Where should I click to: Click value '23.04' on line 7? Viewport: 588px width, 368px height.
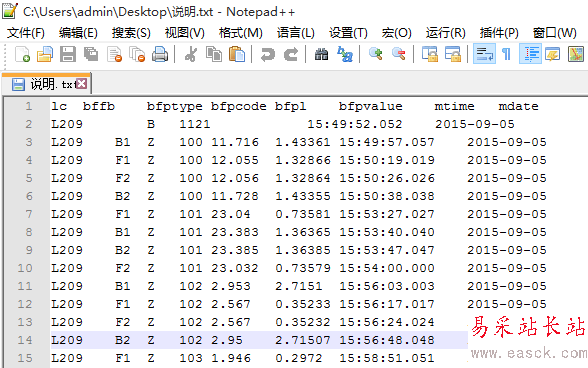[231, 214]
